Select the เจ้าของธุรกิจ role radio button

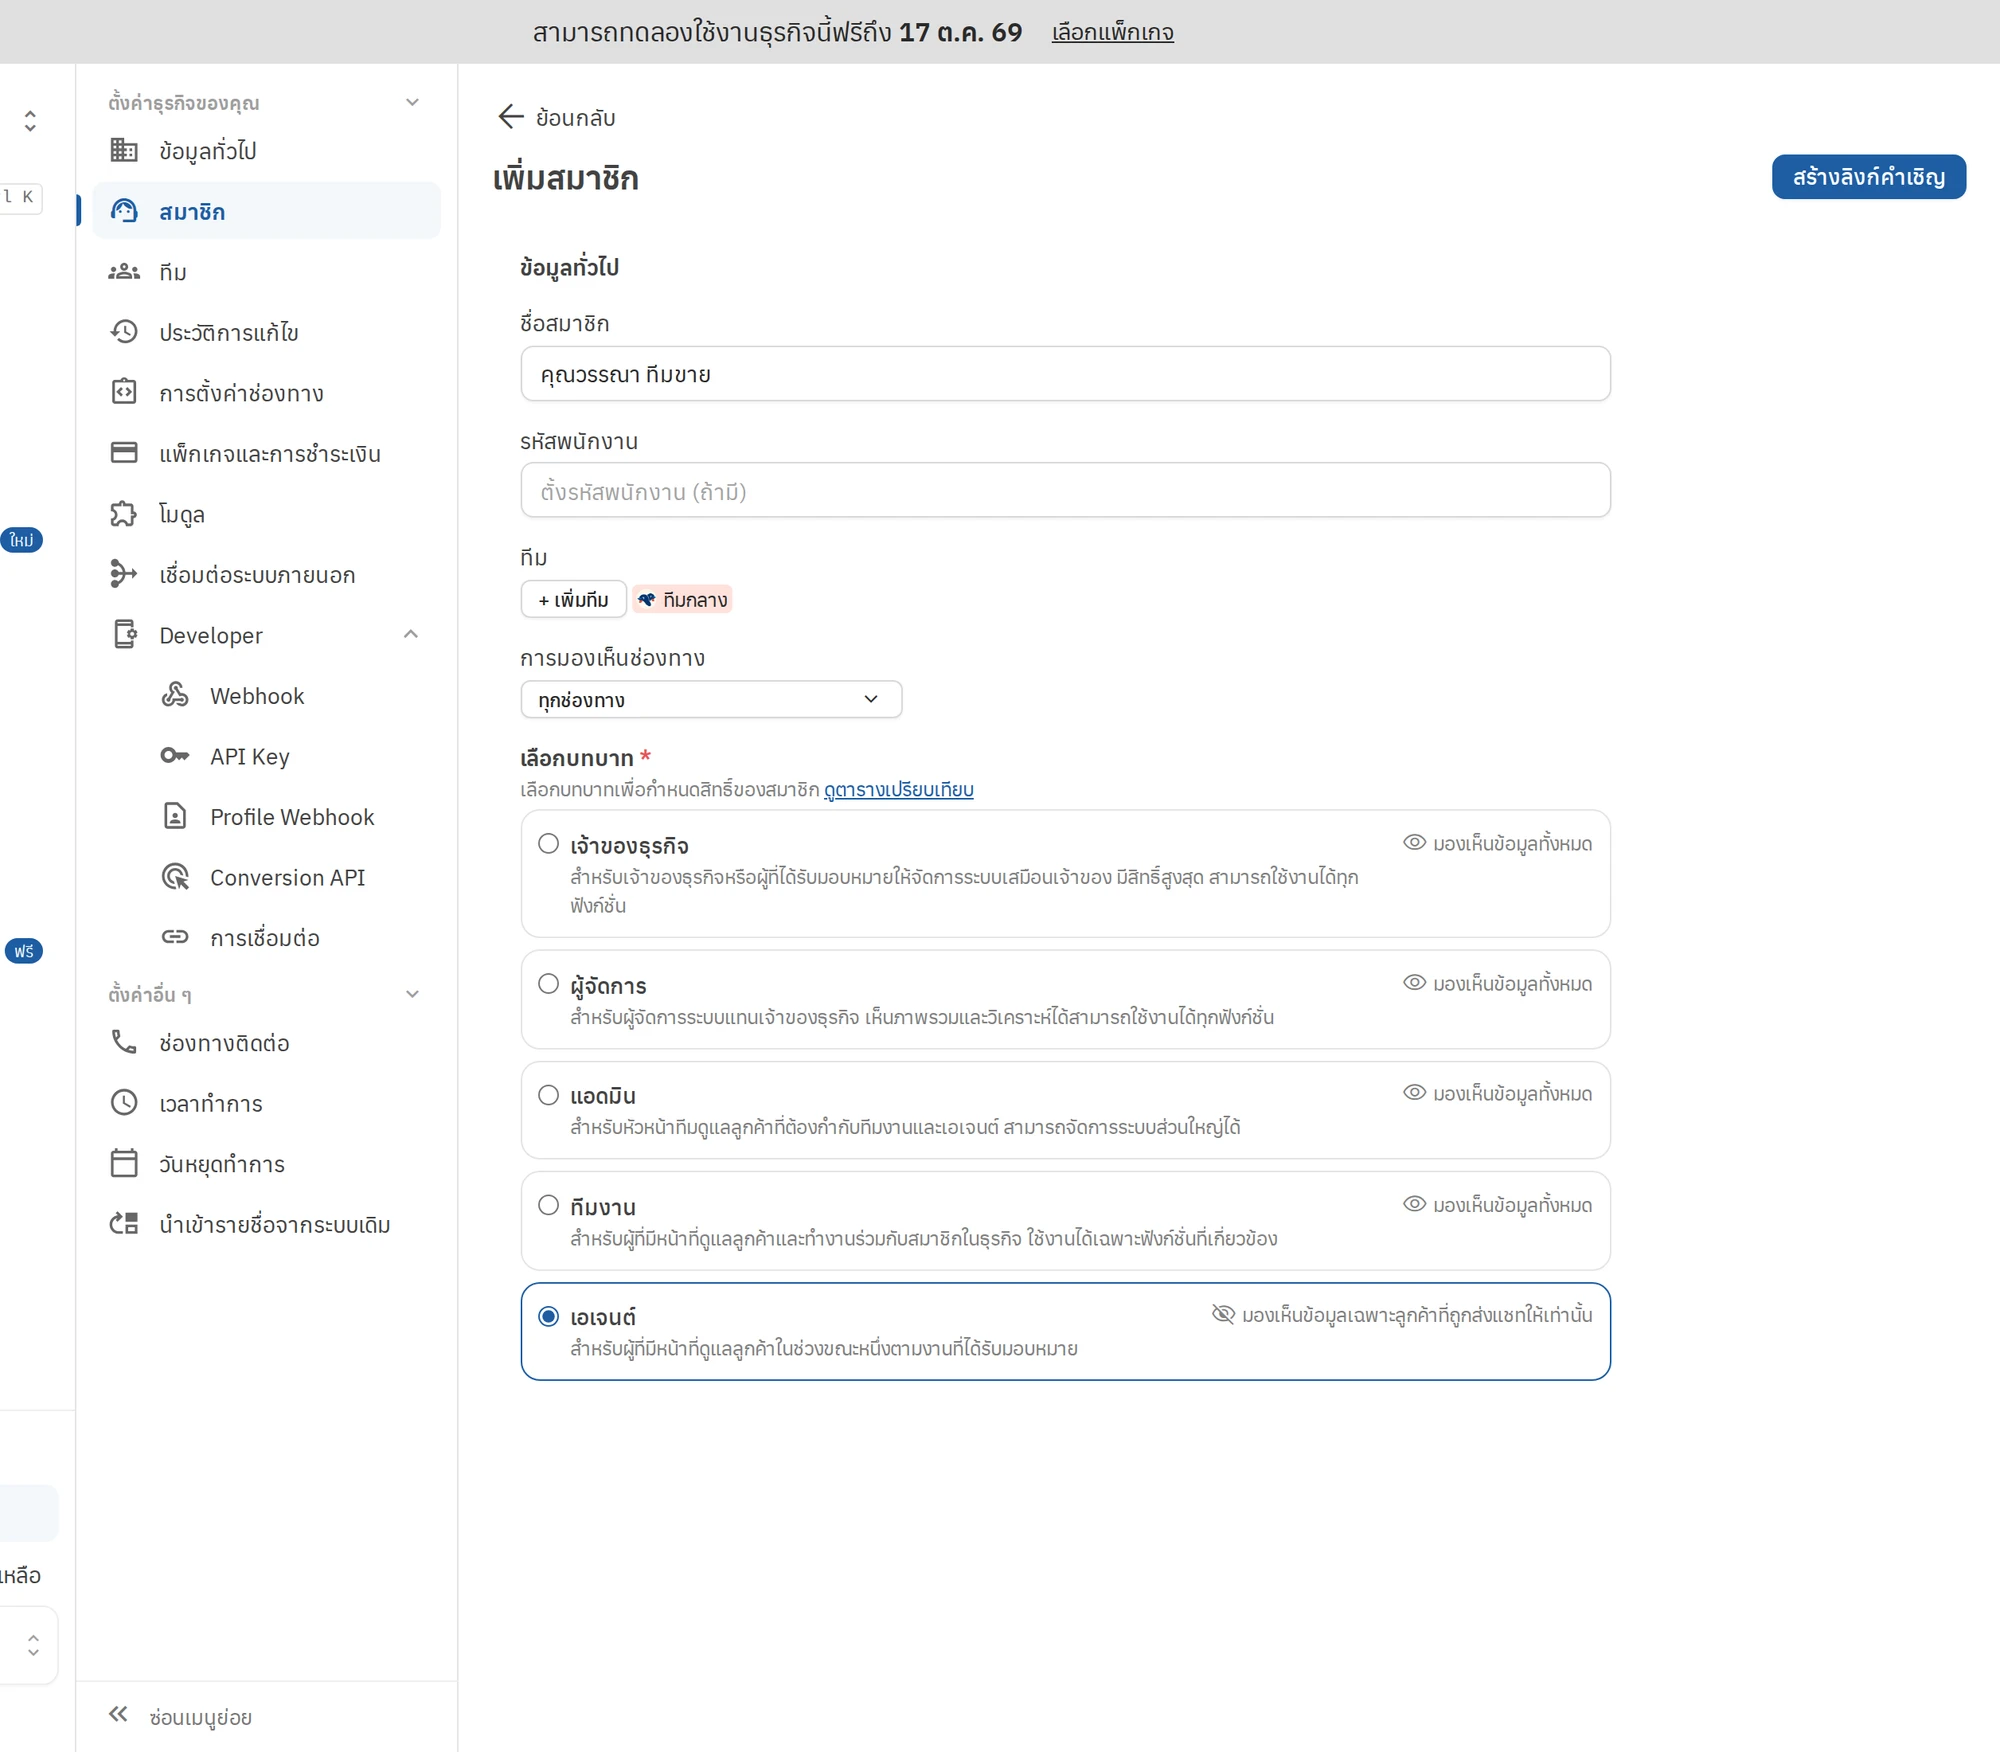point(548,844)
